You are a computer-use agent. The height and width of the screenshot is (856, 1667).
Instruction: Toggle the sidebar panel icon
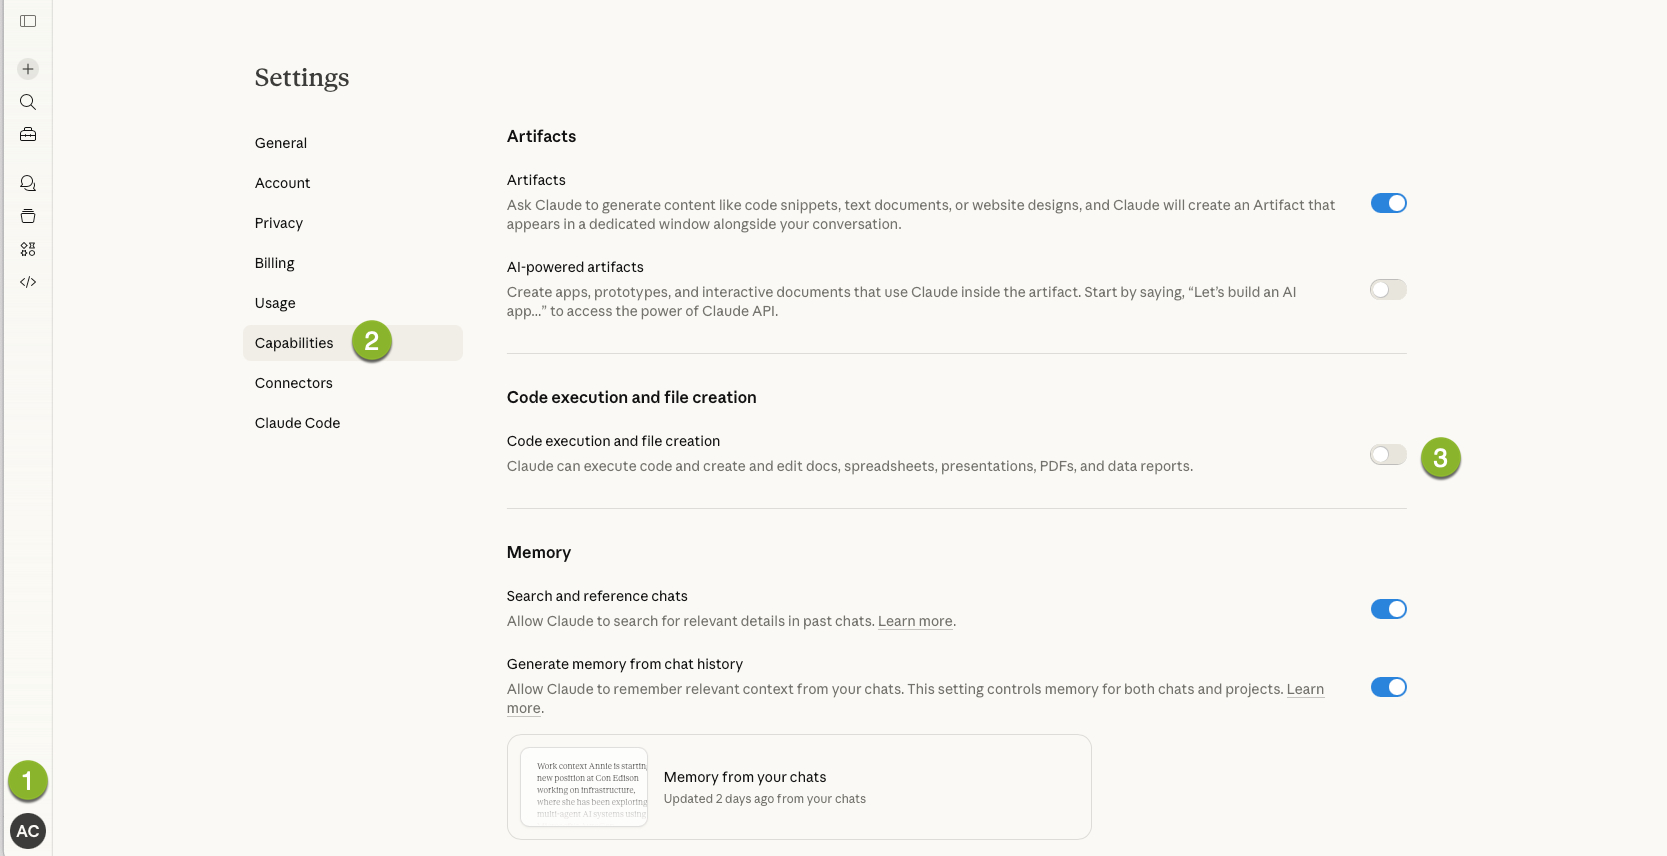[28, 21]
